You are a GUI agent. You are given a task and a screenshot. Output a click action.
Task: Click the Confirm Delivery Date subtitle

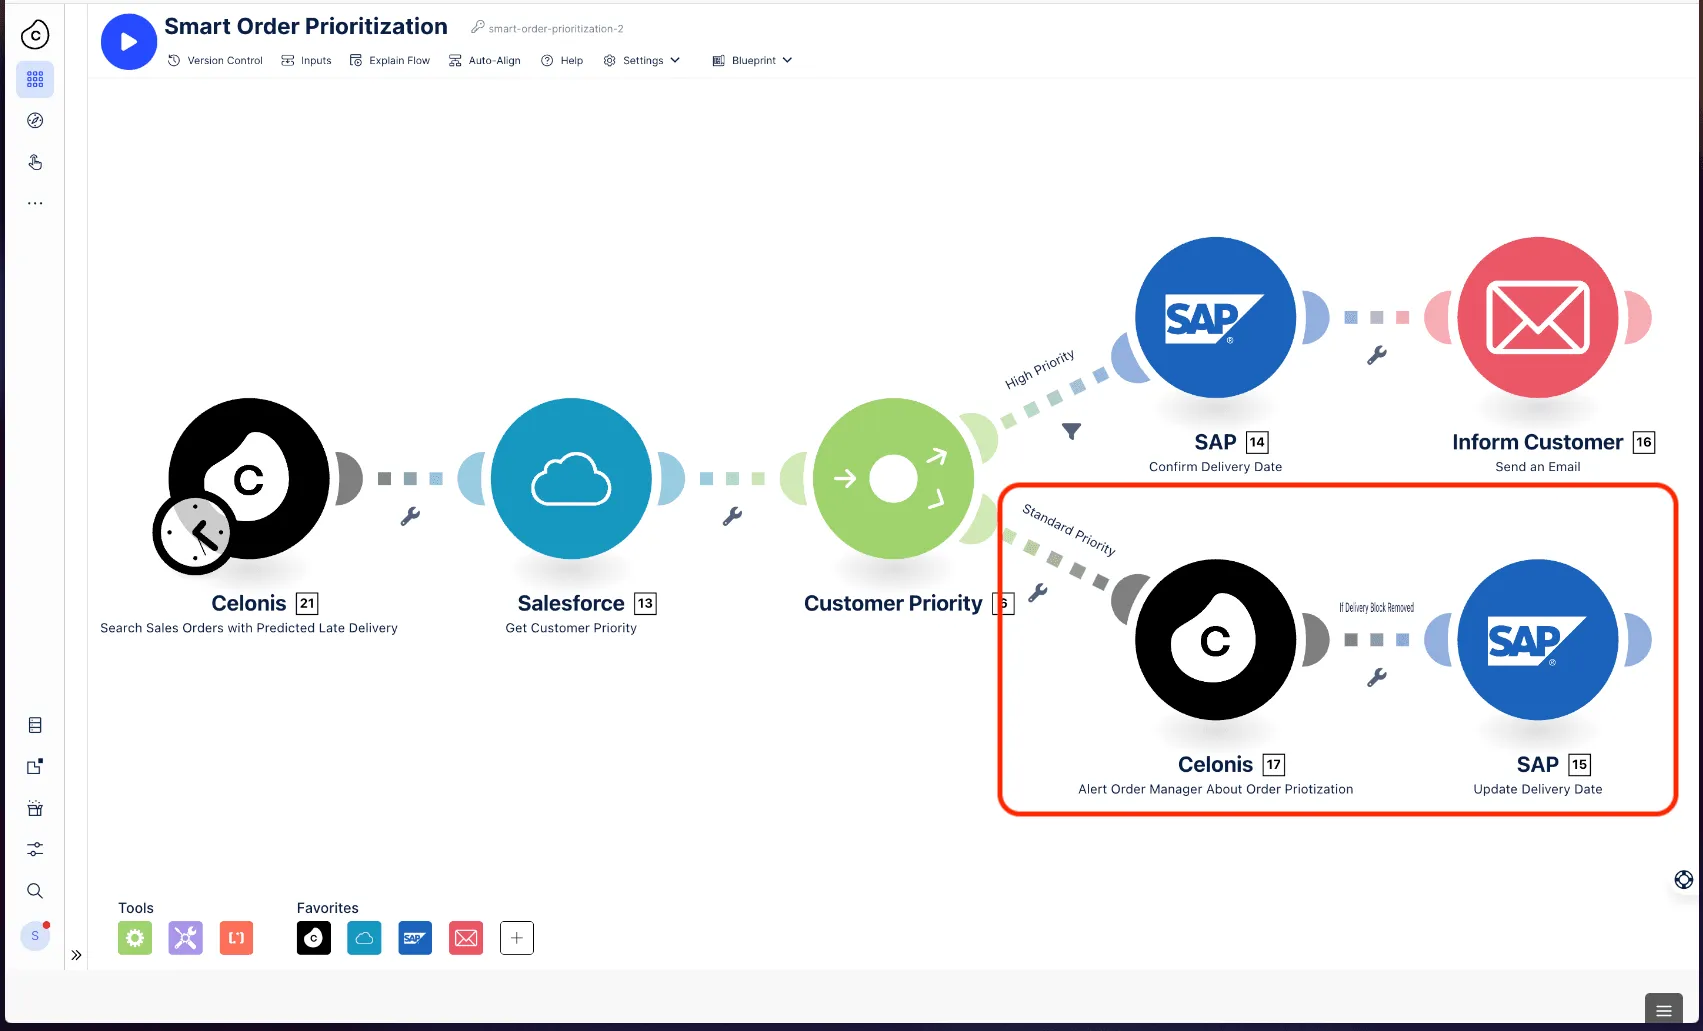click(1215, 467)
